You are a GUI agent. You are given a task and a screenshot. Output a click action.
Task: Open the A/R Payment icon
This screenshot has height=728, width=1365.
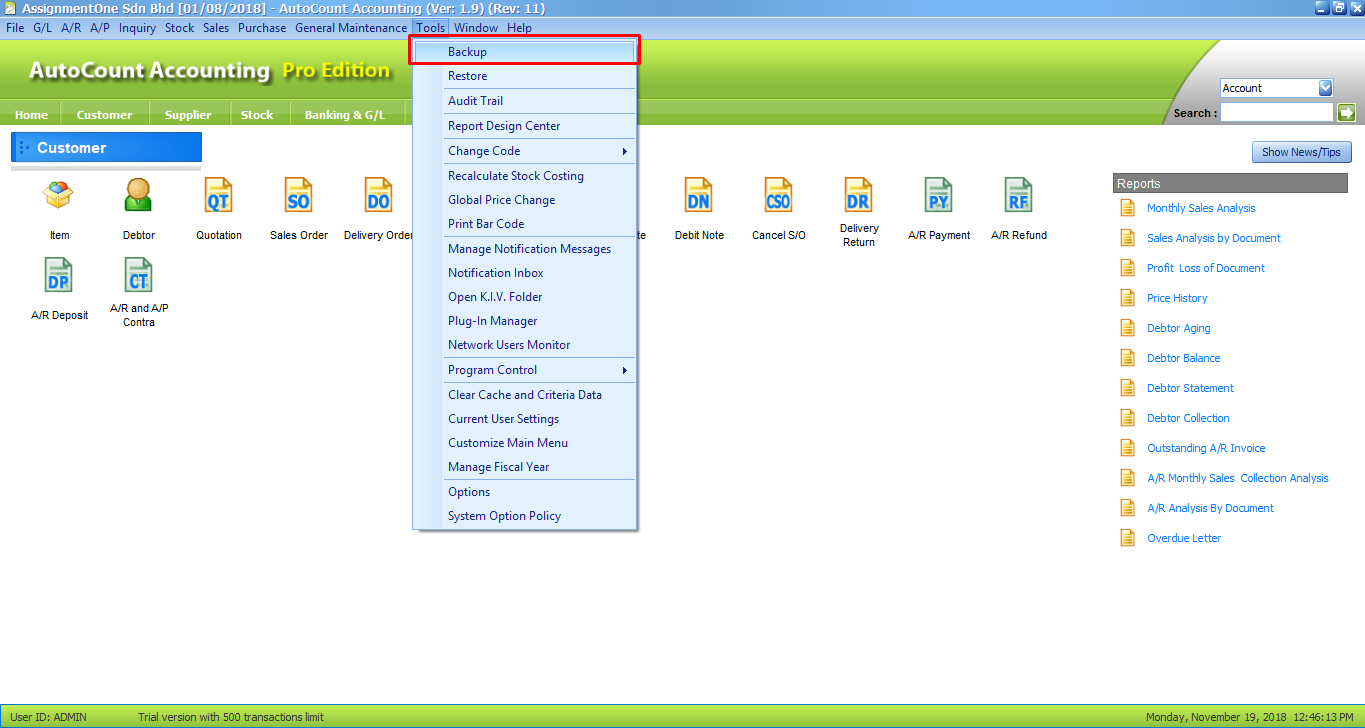pyautogui.click(x=939, y=195)
